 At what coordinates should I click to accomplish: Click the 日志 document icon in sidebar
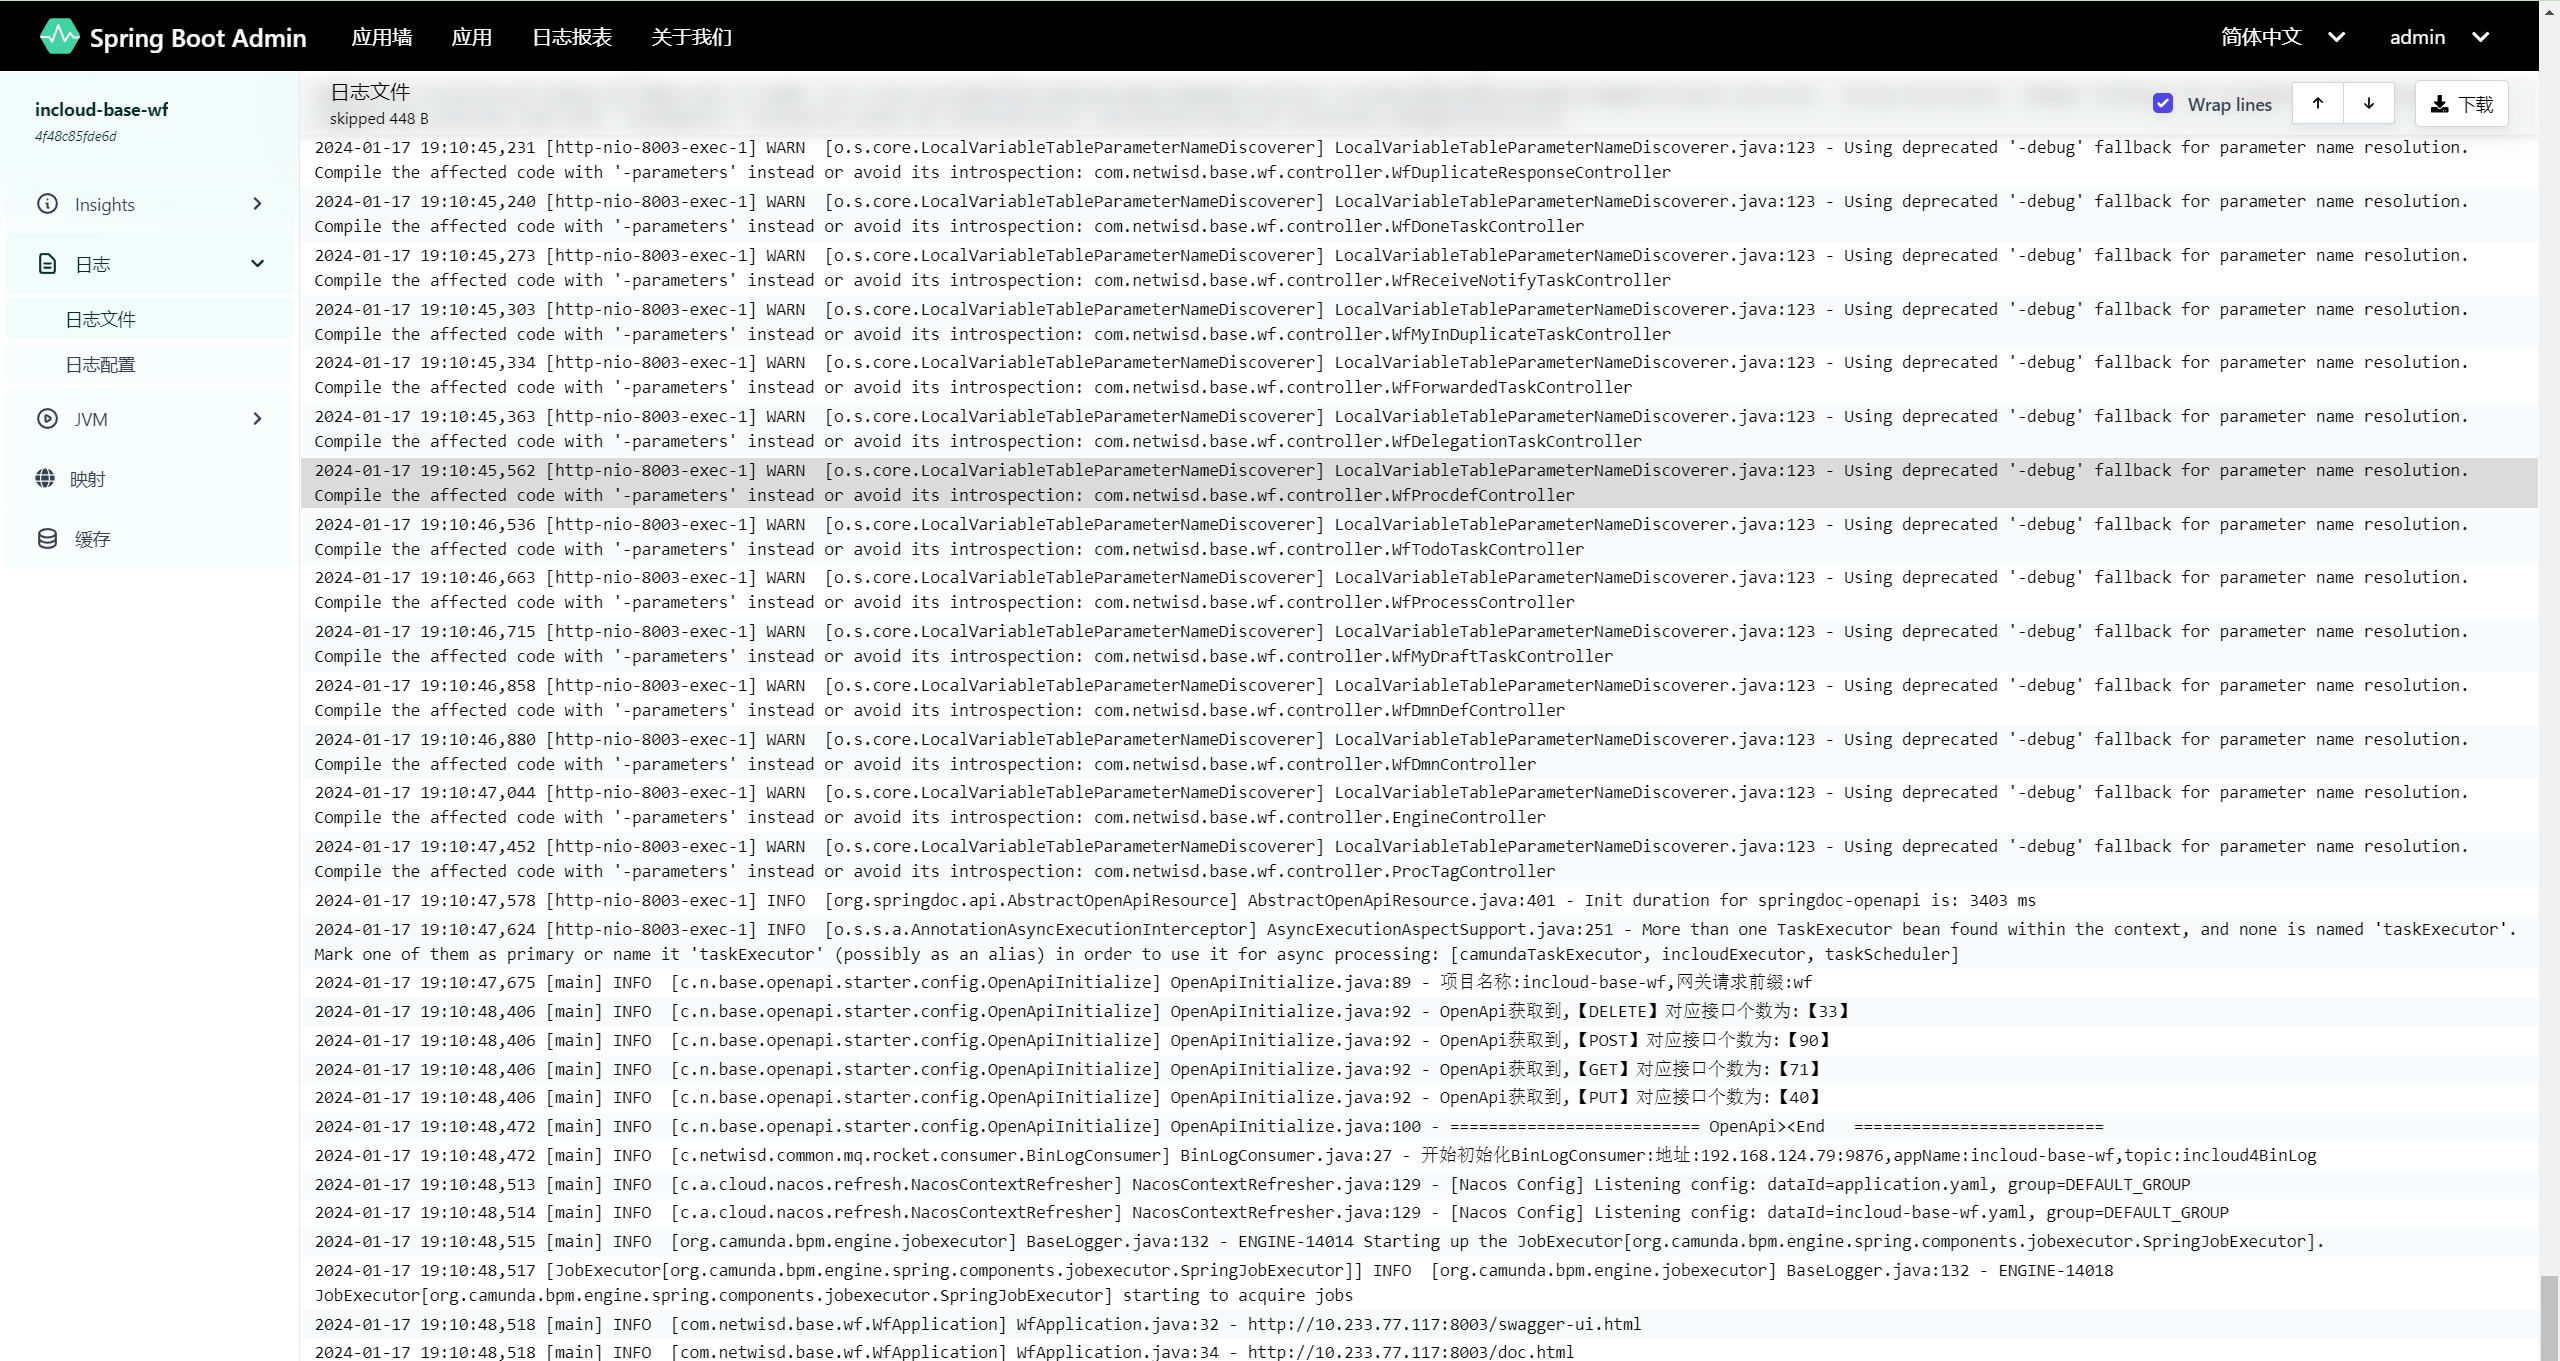pos(47,264)
